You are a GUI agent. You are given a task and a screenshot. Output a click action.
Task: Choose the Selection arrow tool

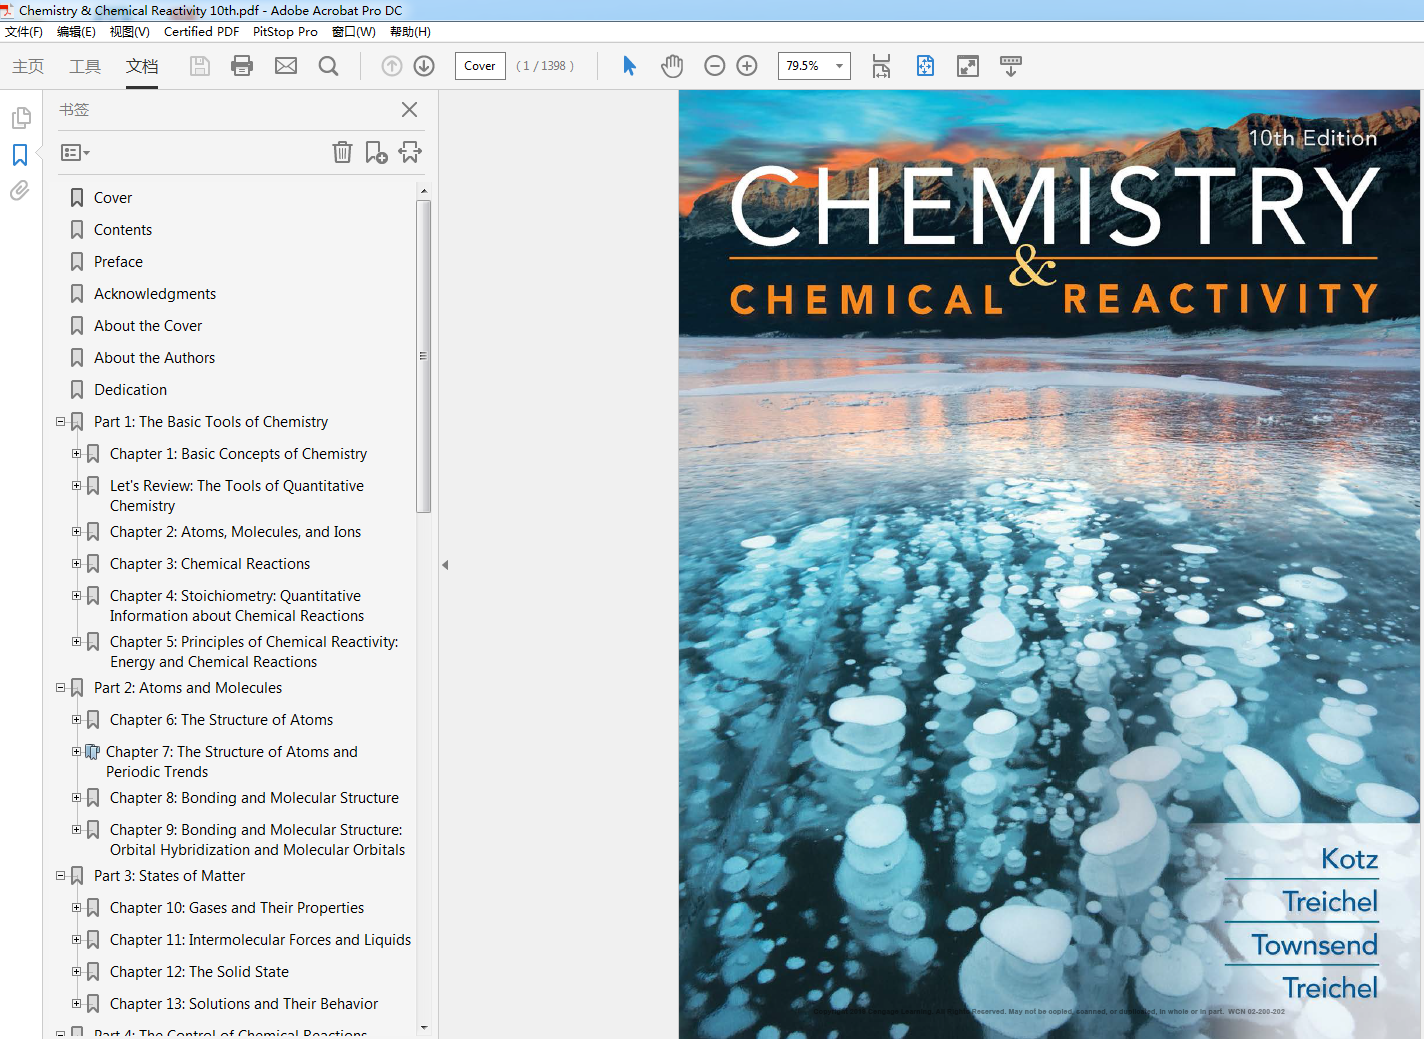coord(629,66)
